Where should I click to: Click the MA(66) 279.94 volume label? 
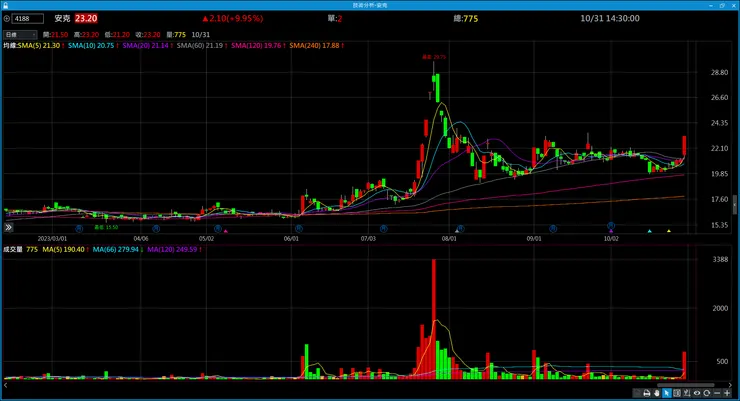pos(118,249)
